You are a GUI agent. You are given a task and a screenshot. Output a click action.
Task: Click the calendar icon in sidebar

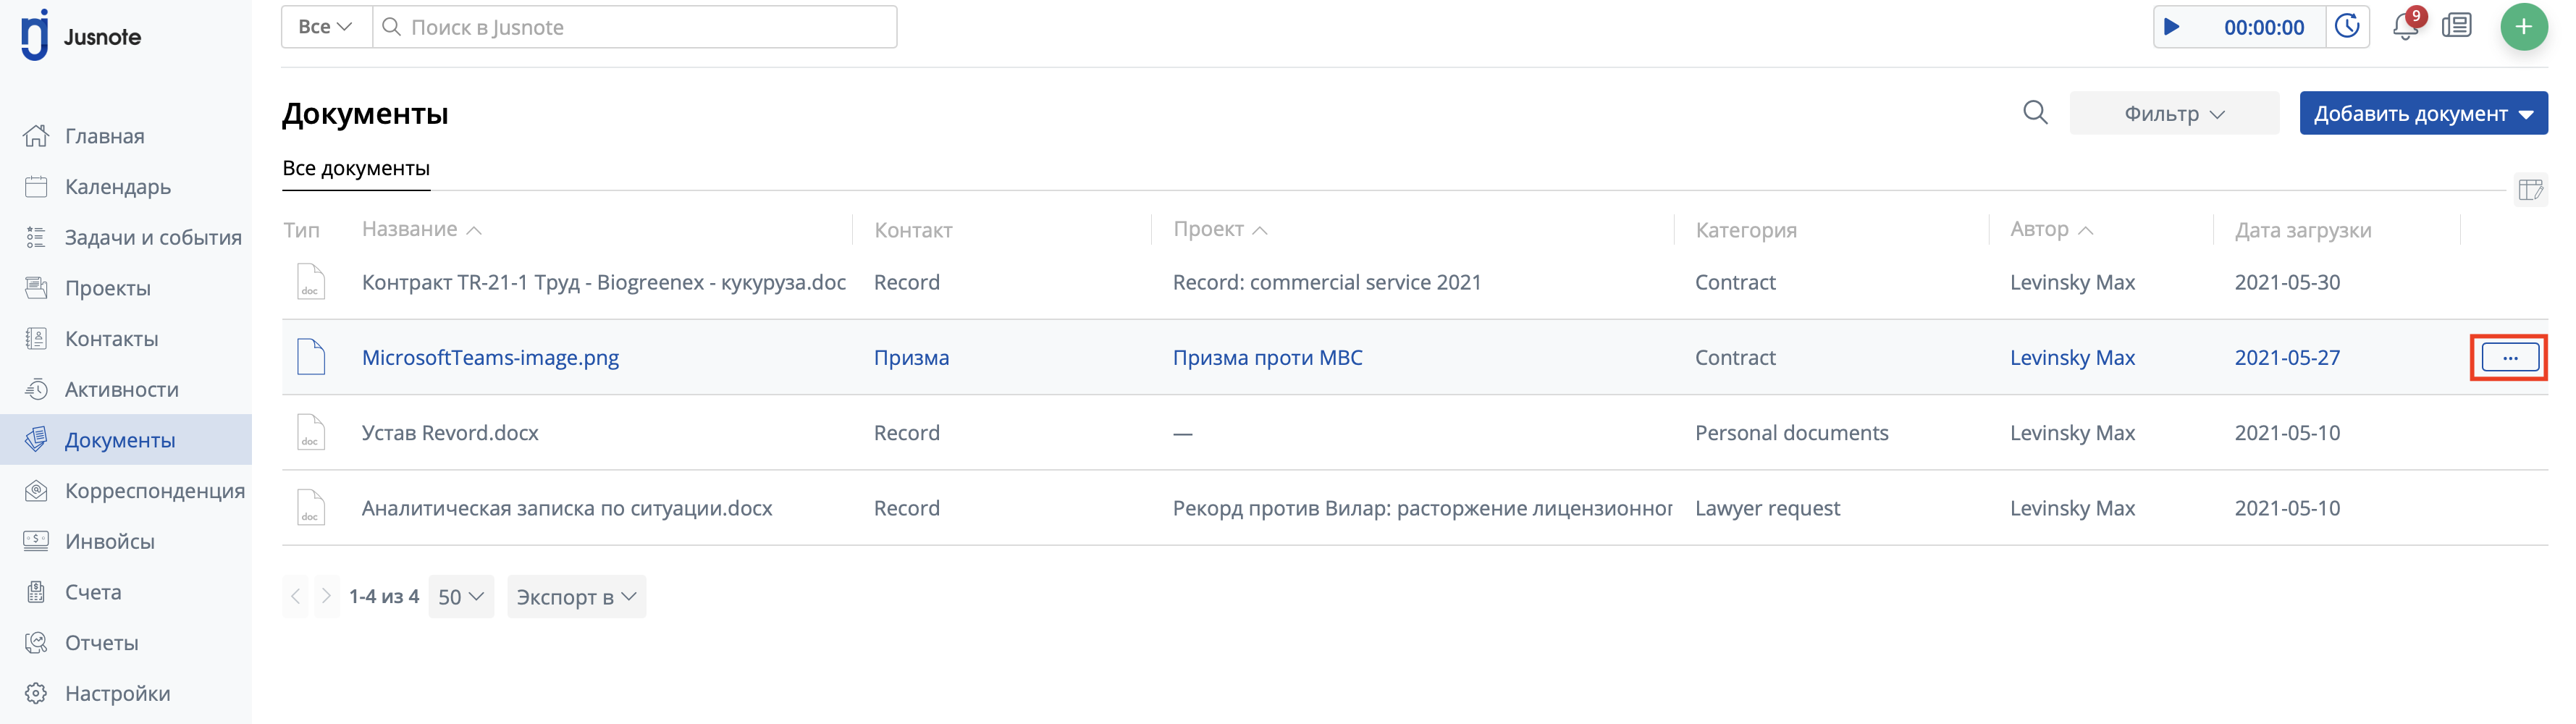(36, 186)
